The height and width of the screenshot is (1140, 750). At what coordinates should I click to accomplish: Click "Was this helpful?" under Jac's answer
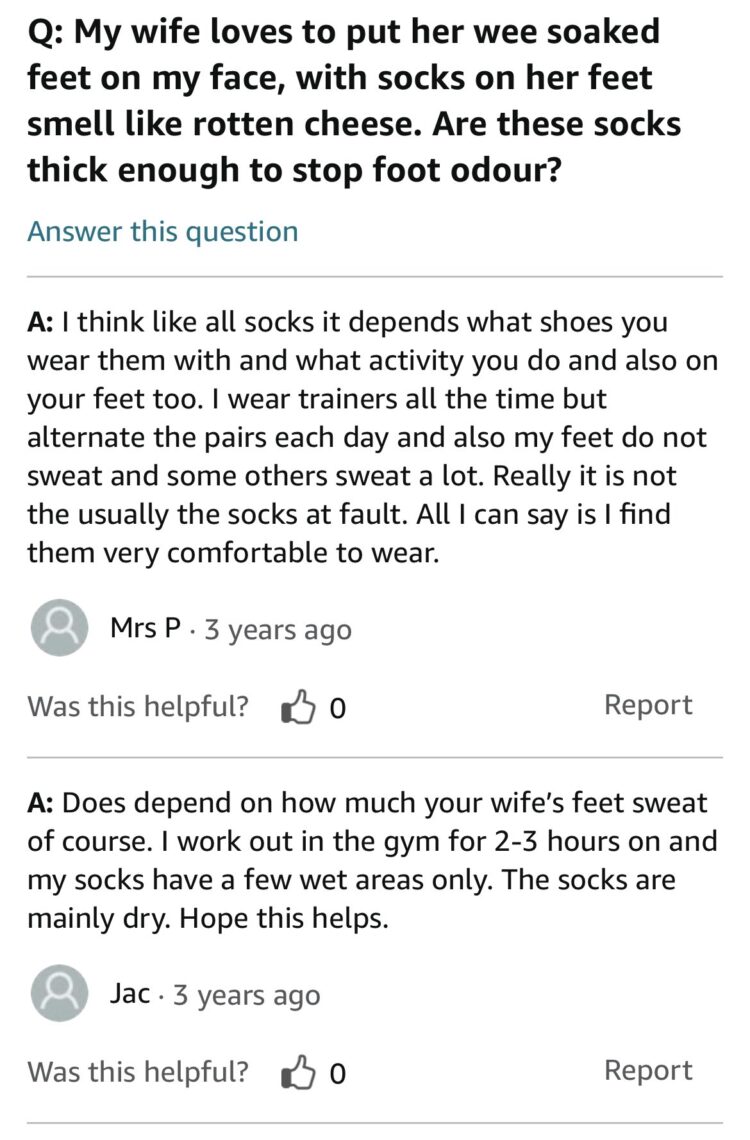(x=138, y=1071)
